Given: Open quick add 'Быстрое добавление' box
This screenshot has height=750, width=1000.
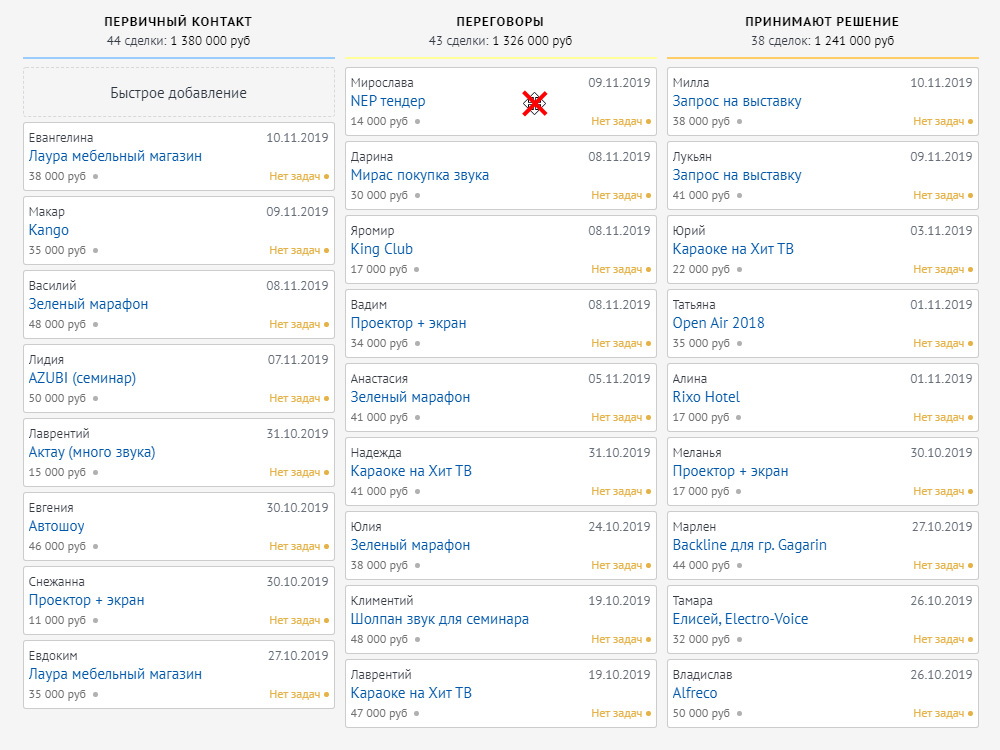Looking at the screenshot, I should click(178, 93).
